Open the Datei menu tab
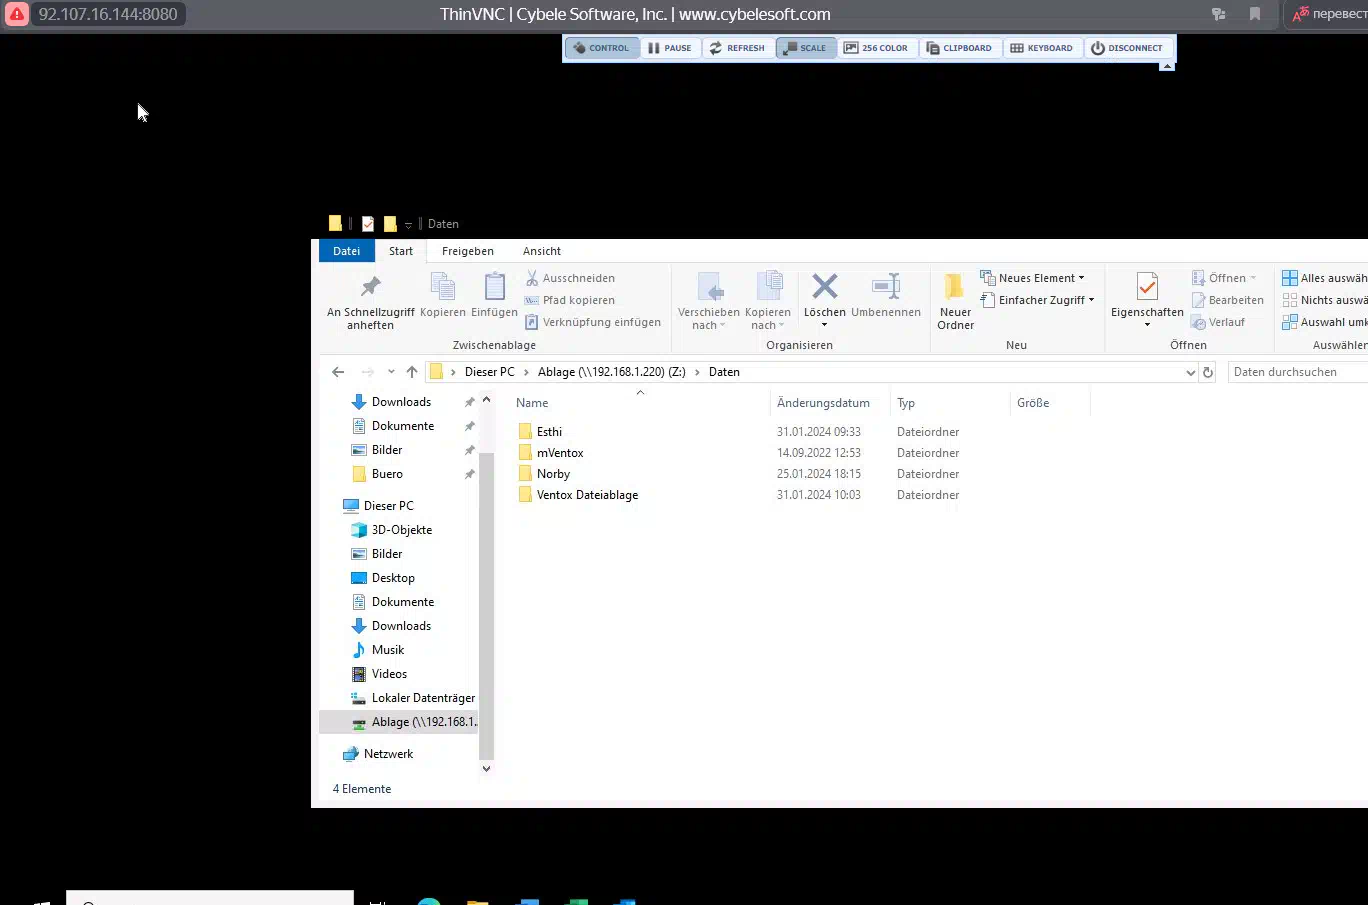This screenshot has width=1368, height=905. (346, 251)
